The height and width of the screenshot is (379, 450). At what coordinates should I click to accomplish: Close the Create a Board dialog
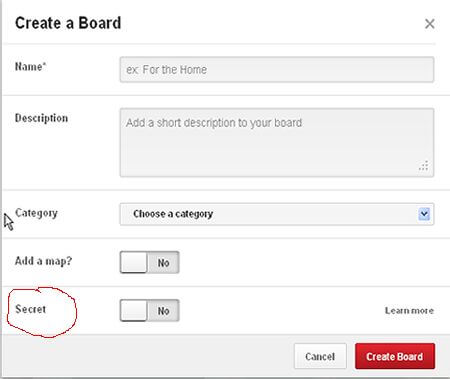tap(430, 24)
